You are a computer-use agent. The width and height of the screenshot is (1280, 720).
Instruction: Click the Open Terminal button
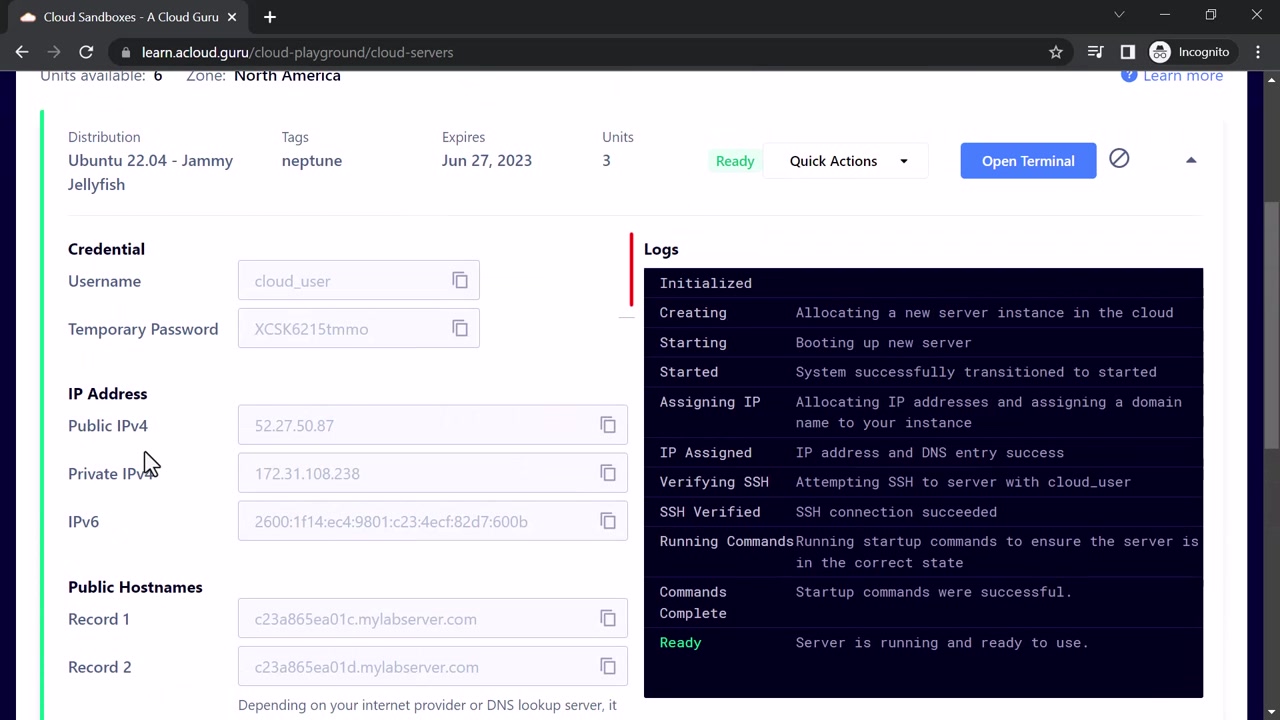point(1028,161)
